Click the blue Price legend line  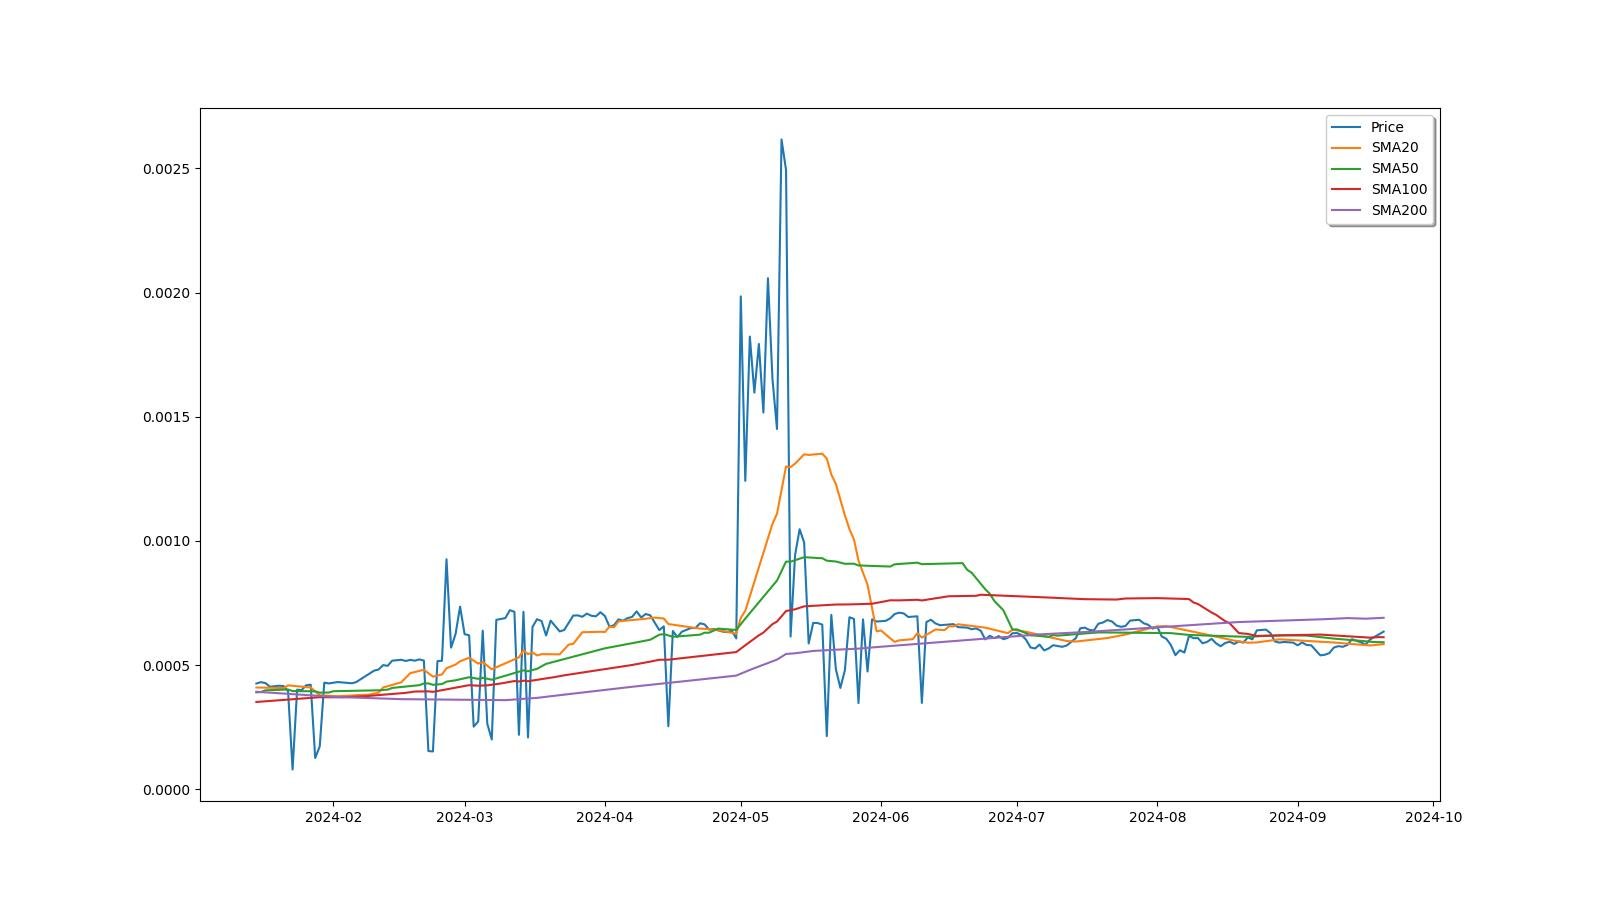click(1347, 127)
